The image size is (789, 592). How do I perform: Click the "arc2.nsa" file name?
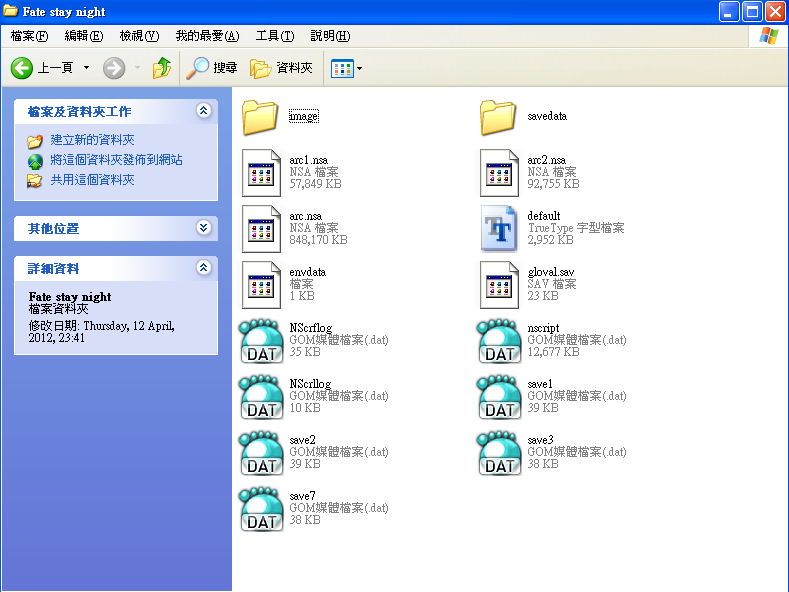tap(546, 160)
